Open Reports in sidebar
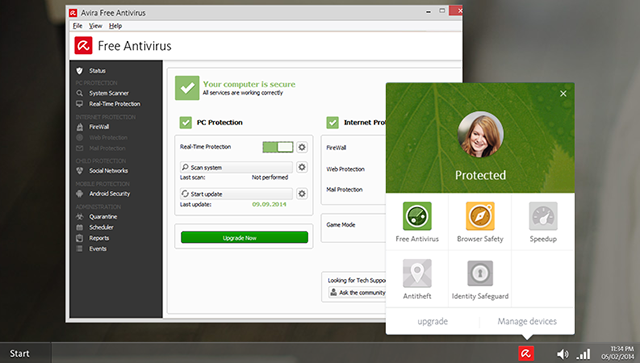The image size is (640, 363). pos(99,238)
